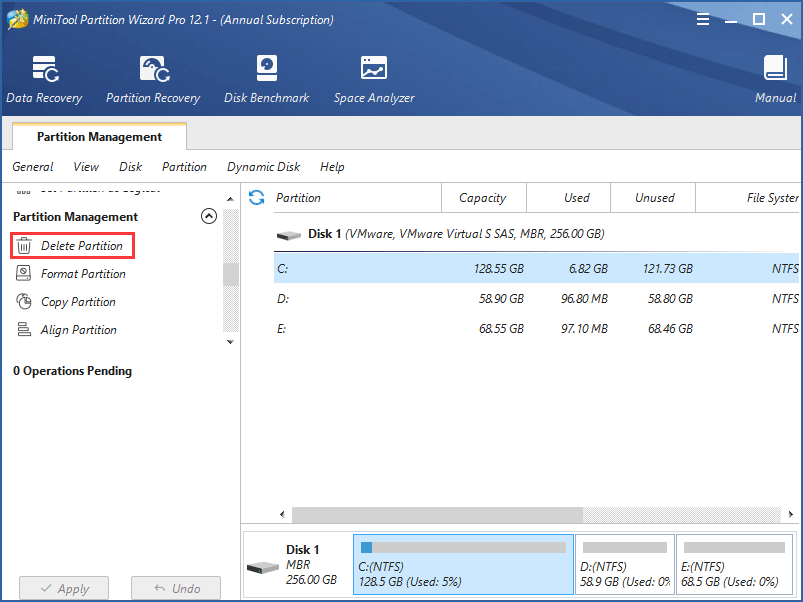Click the Disk 1 MBR 256.00 GB label
The image size is (803, 602).
(311, 565)
